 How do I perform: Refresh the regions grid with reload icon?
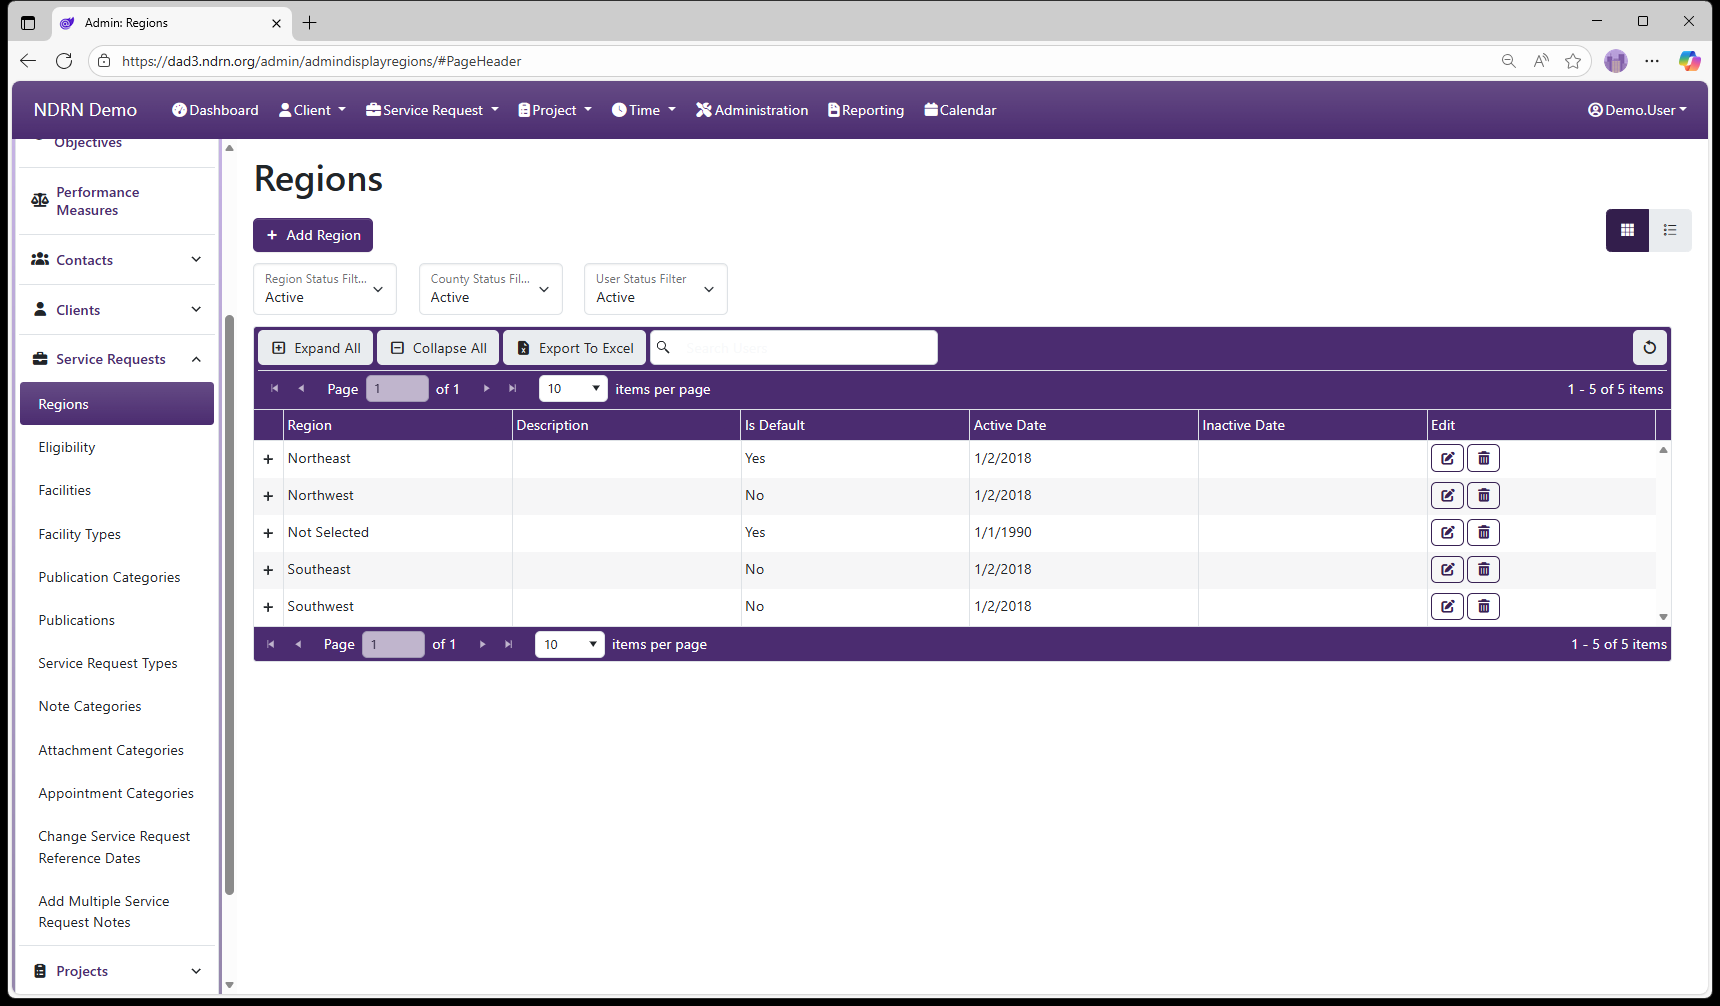click(x=1650, y=348)
